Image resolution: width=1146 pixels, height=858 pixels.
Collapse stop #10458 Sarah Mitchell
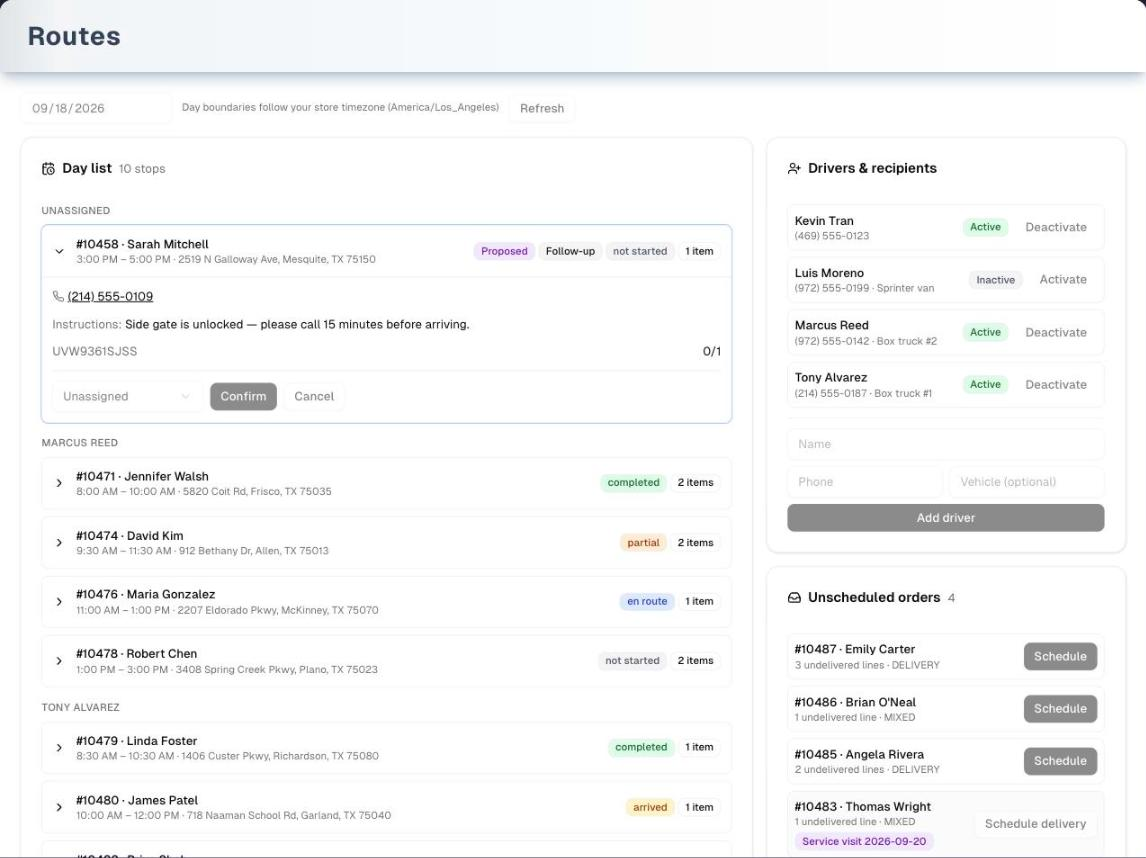(x=59, y=251)
